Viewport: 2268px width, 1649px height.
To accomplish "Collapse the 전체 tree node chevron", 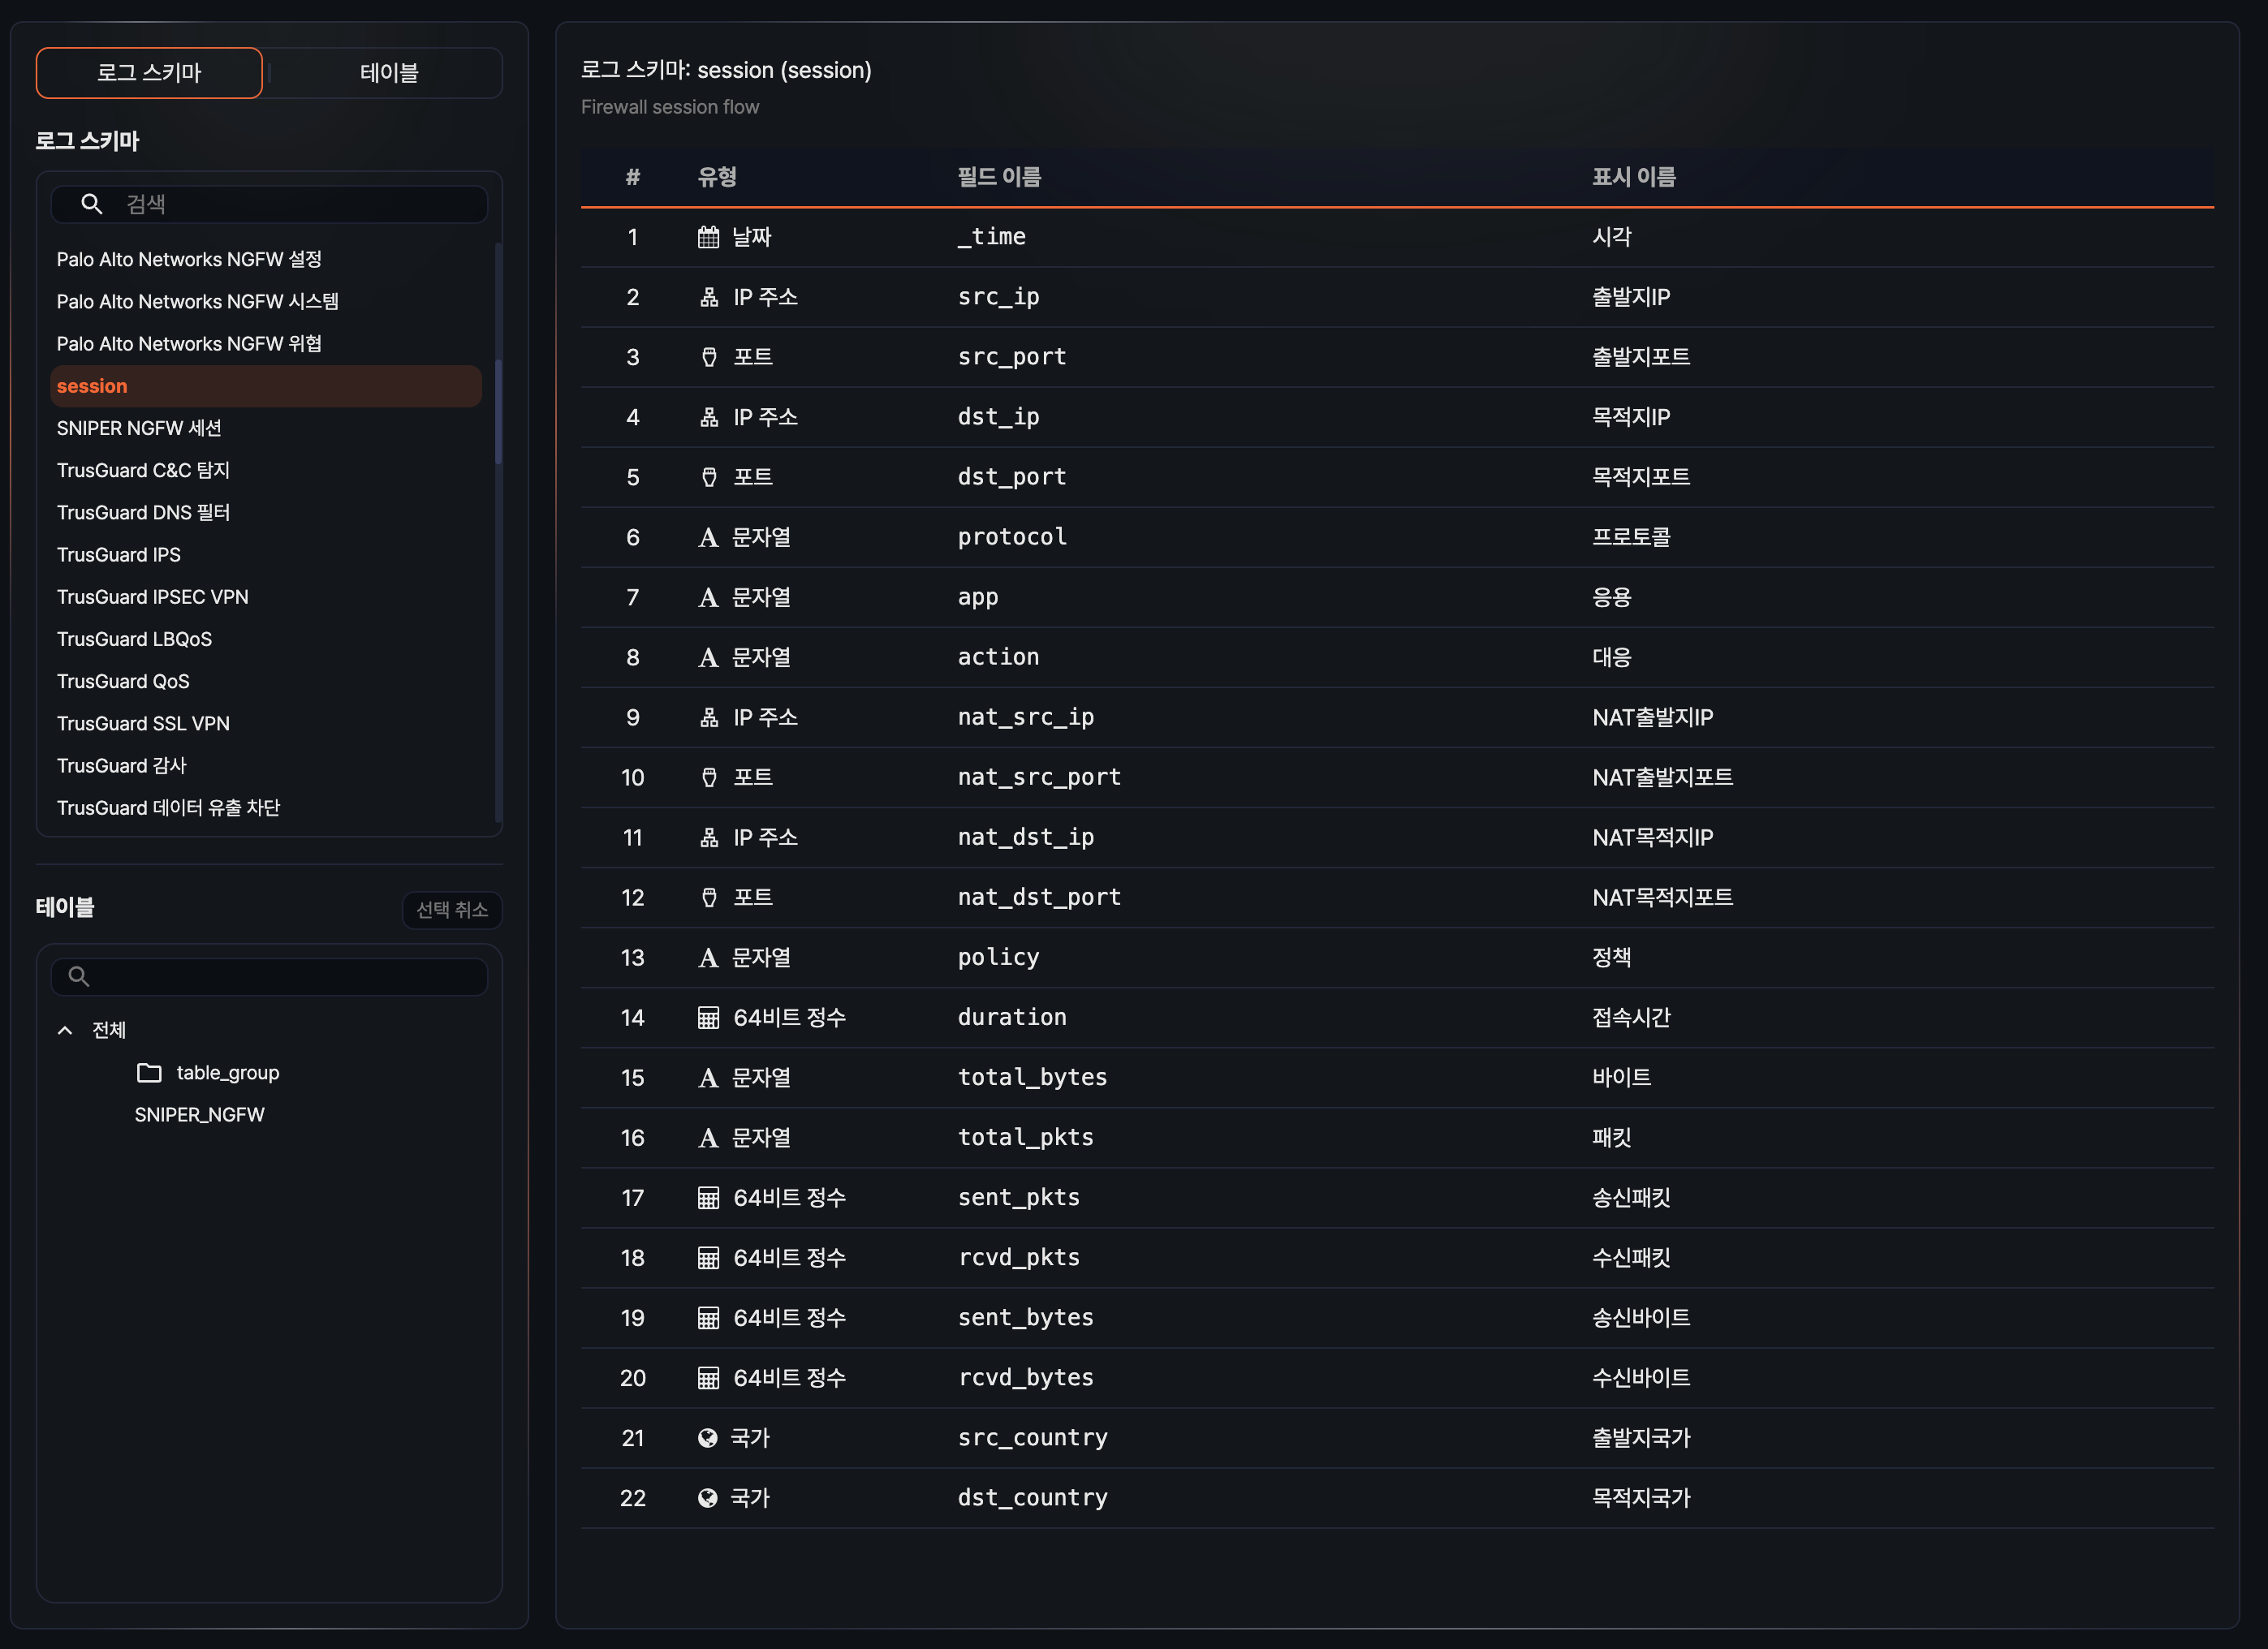I will click(x=65, y=1030).
